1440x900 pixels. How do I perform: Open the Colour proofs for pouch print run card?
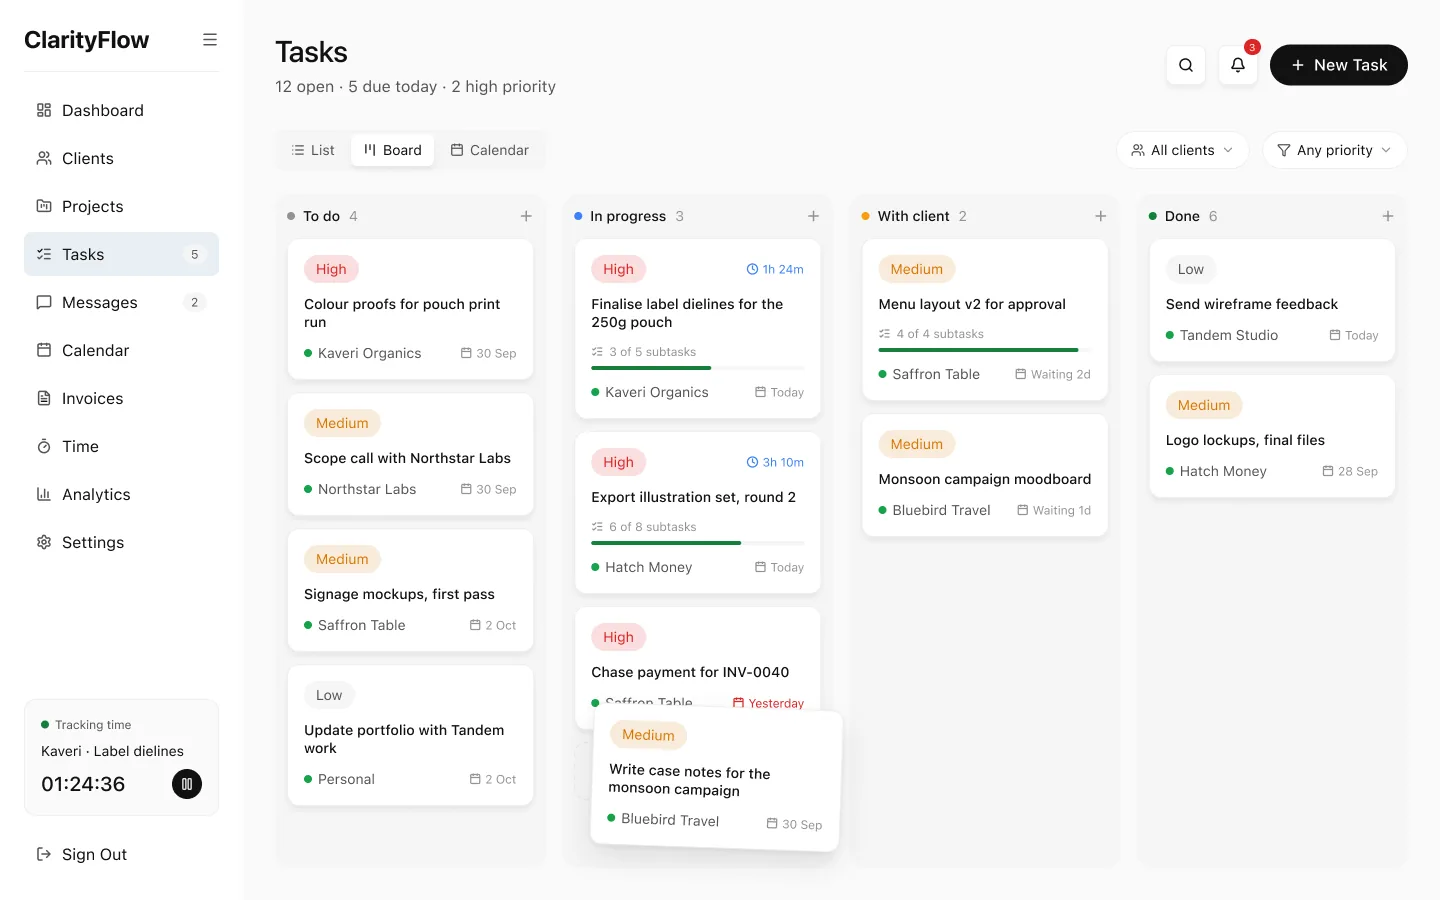click(x=410, y=309)
